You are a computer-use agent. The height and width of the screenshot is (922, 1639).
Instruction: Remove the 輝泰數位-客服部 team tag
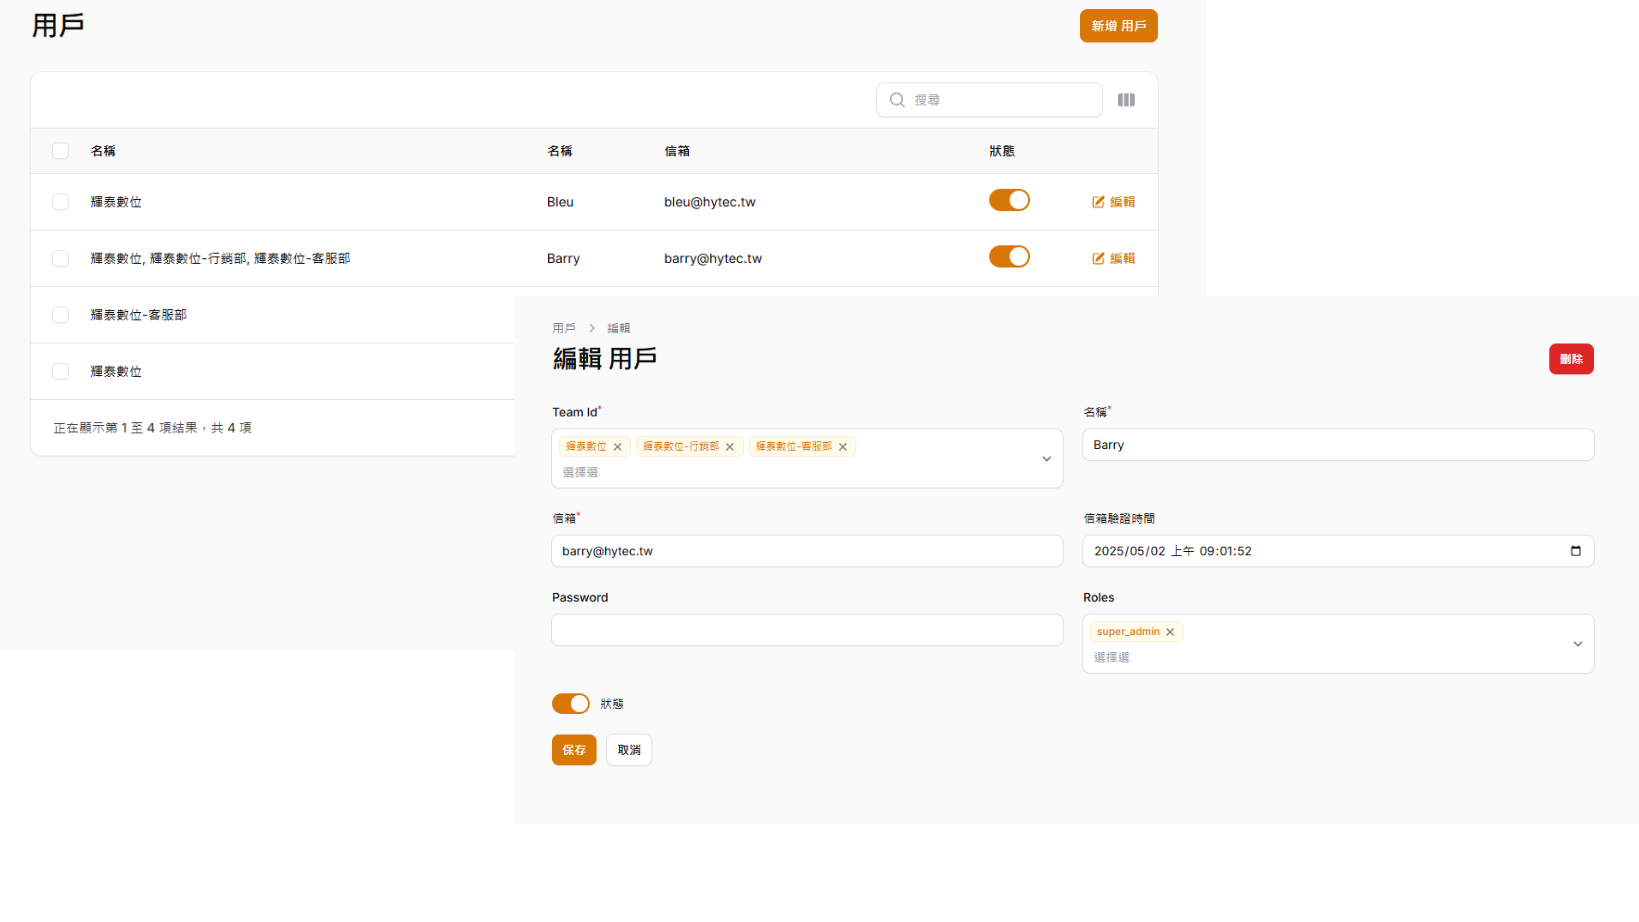843,447
